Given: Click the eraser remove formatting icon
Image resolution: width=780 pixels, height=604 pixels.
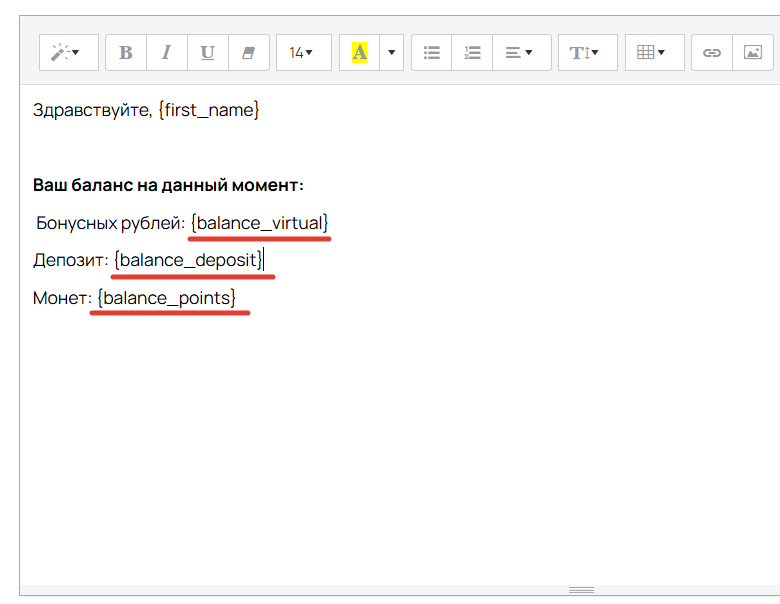Looking at the screenshot, I should [x=249, y=53].
